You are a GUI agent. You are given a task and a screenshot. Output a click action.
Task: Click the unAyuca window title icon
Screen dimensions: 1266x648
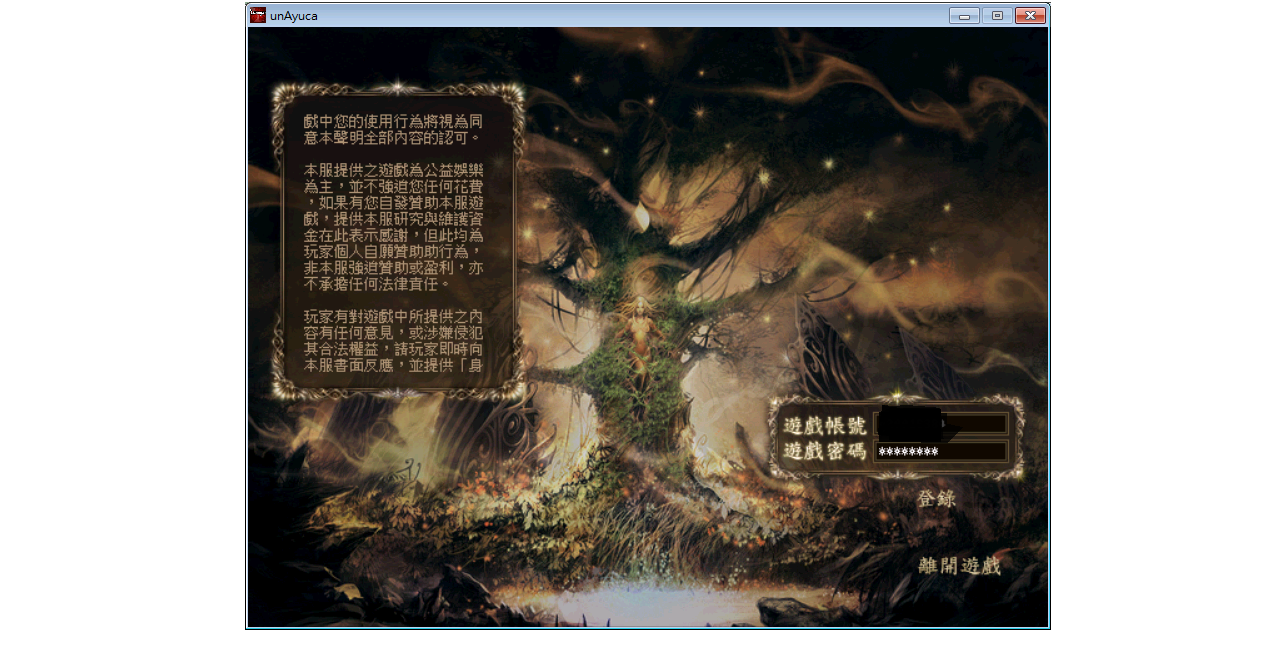coord(258,15)
